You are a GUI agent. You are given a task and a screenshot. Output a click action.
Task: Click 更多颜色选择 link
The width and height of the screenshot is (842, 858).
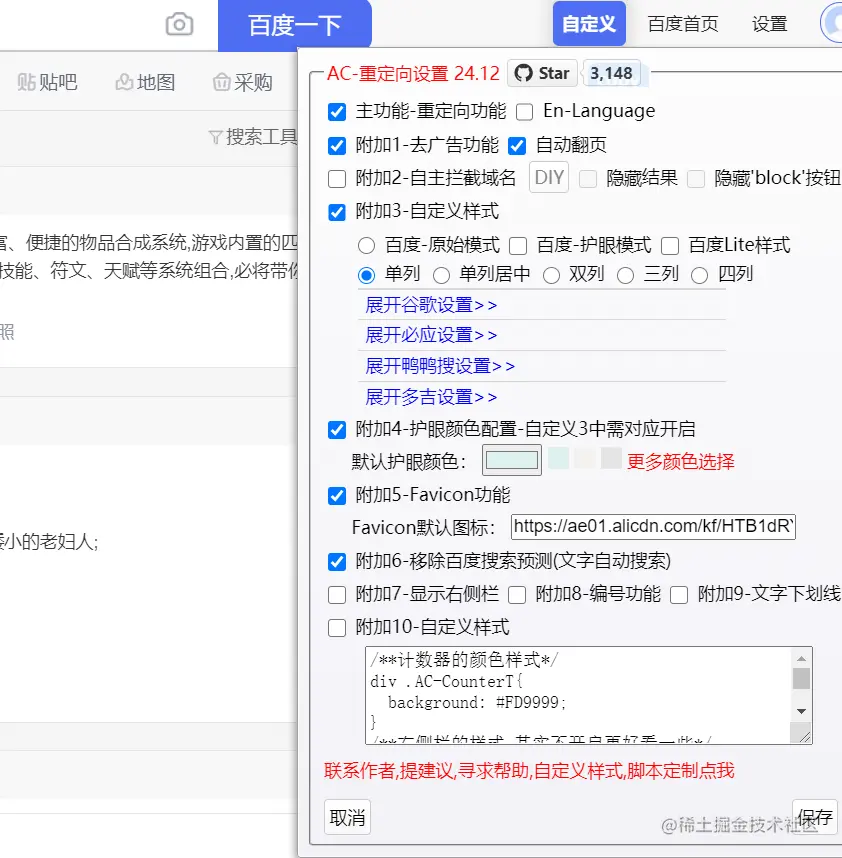681,462
